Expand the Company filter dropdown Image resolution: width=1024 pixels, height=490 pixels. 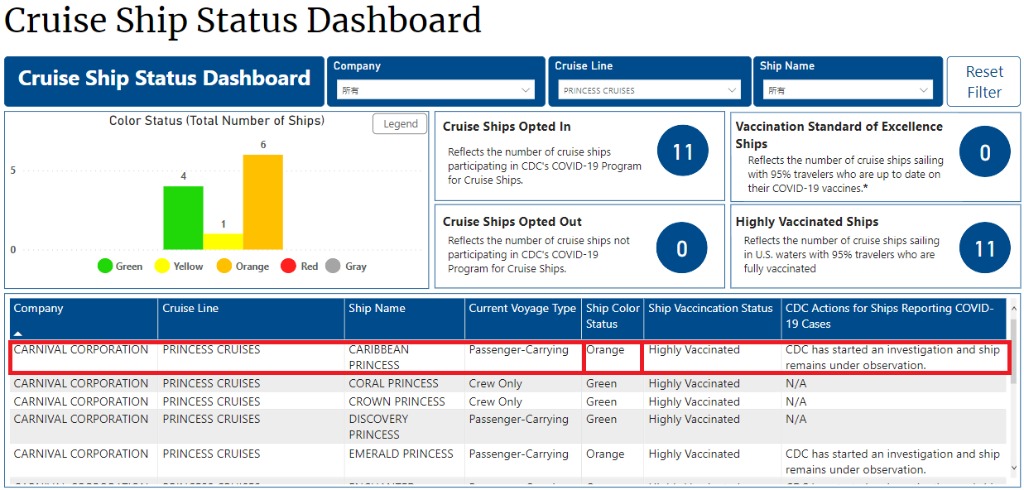[x=436, y=91]
